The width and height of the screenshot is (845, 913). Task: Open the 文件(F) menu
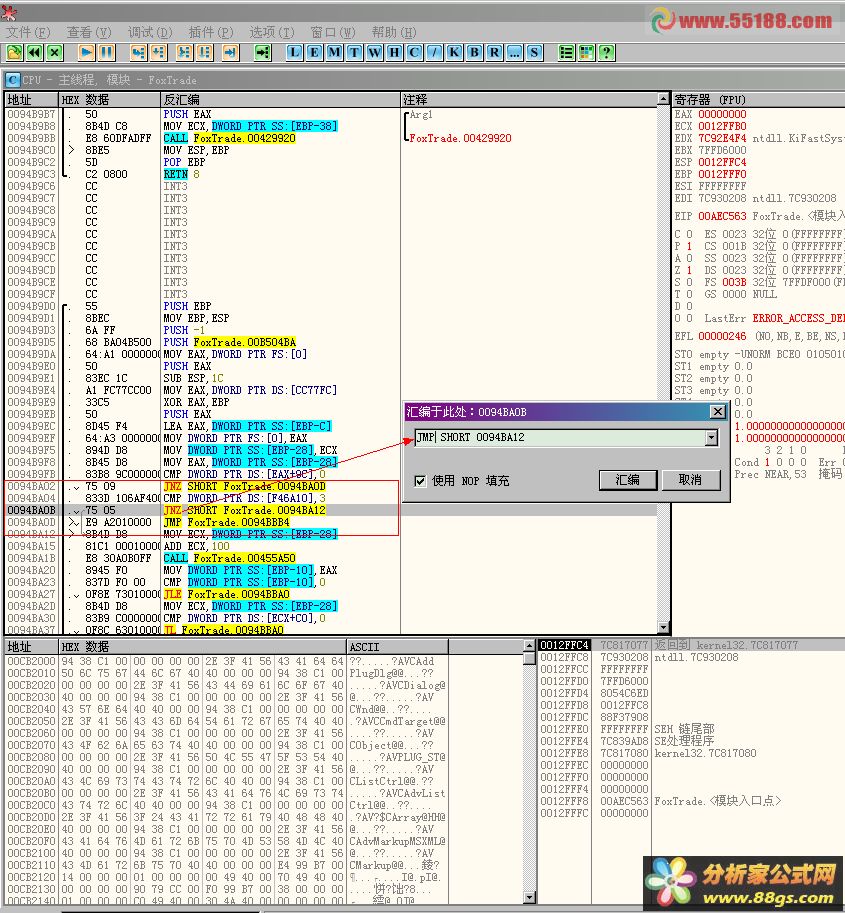[28, 32]
